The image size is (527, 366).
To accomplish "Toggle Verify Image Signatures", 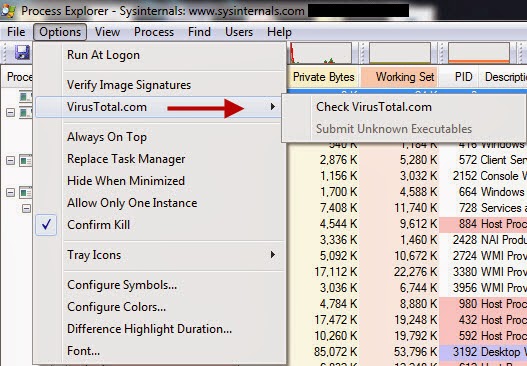I will [159, 85].
